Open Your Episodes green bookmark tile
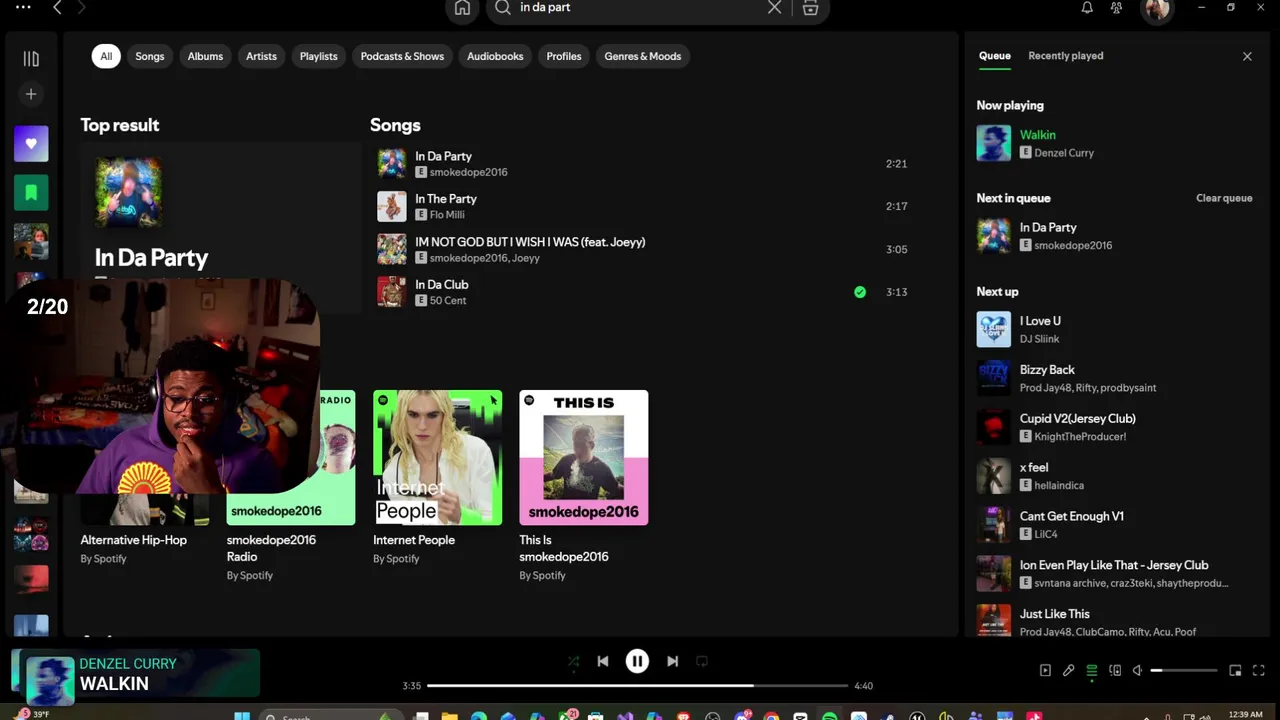The image size is (1280, 720). (x=31, y=192)
